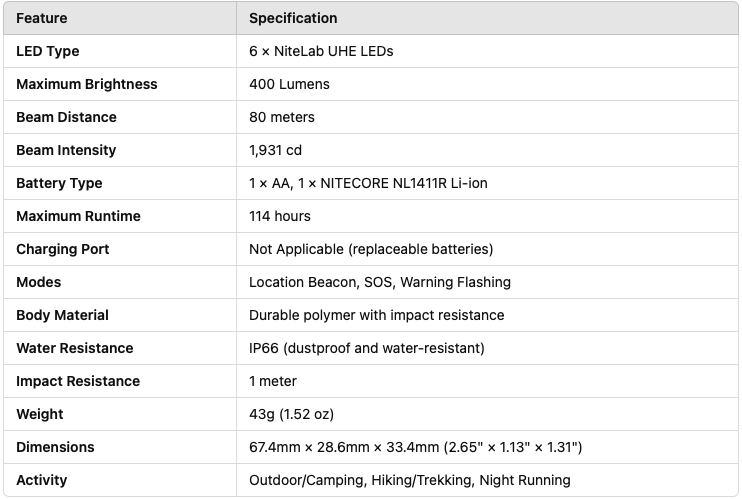742x499 pixels.
Task: Select the Charging Port label
Action: (62, 249)
